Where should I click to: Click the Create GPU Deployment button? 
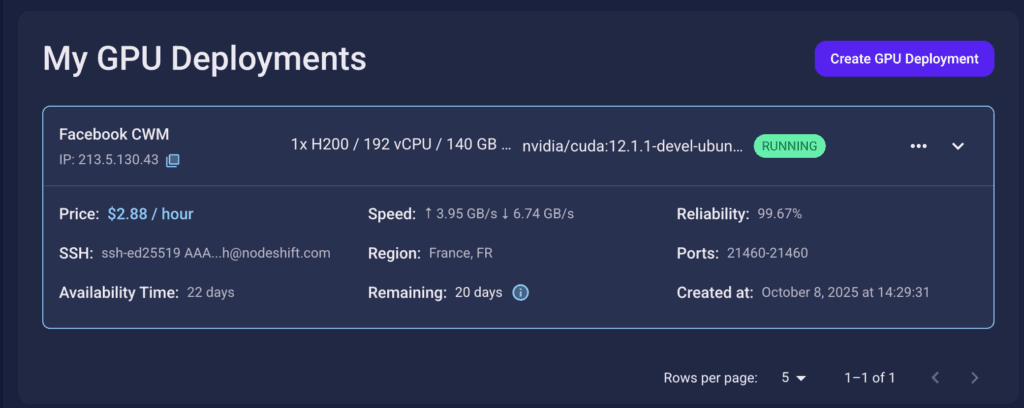point(904,59)
